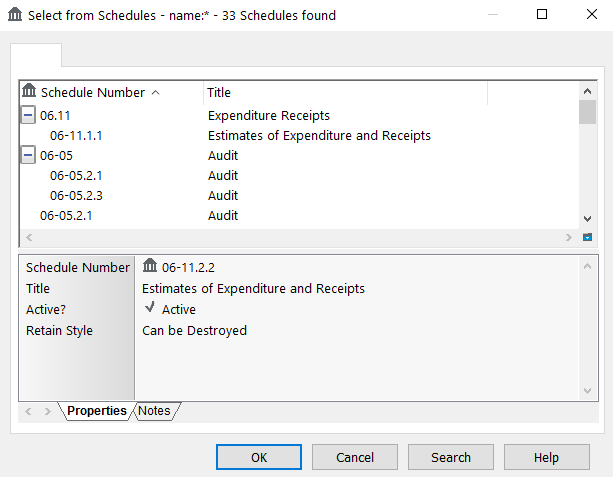Click the Cancel button
This screenshot has height=477, width=613.
pos(354,457)
